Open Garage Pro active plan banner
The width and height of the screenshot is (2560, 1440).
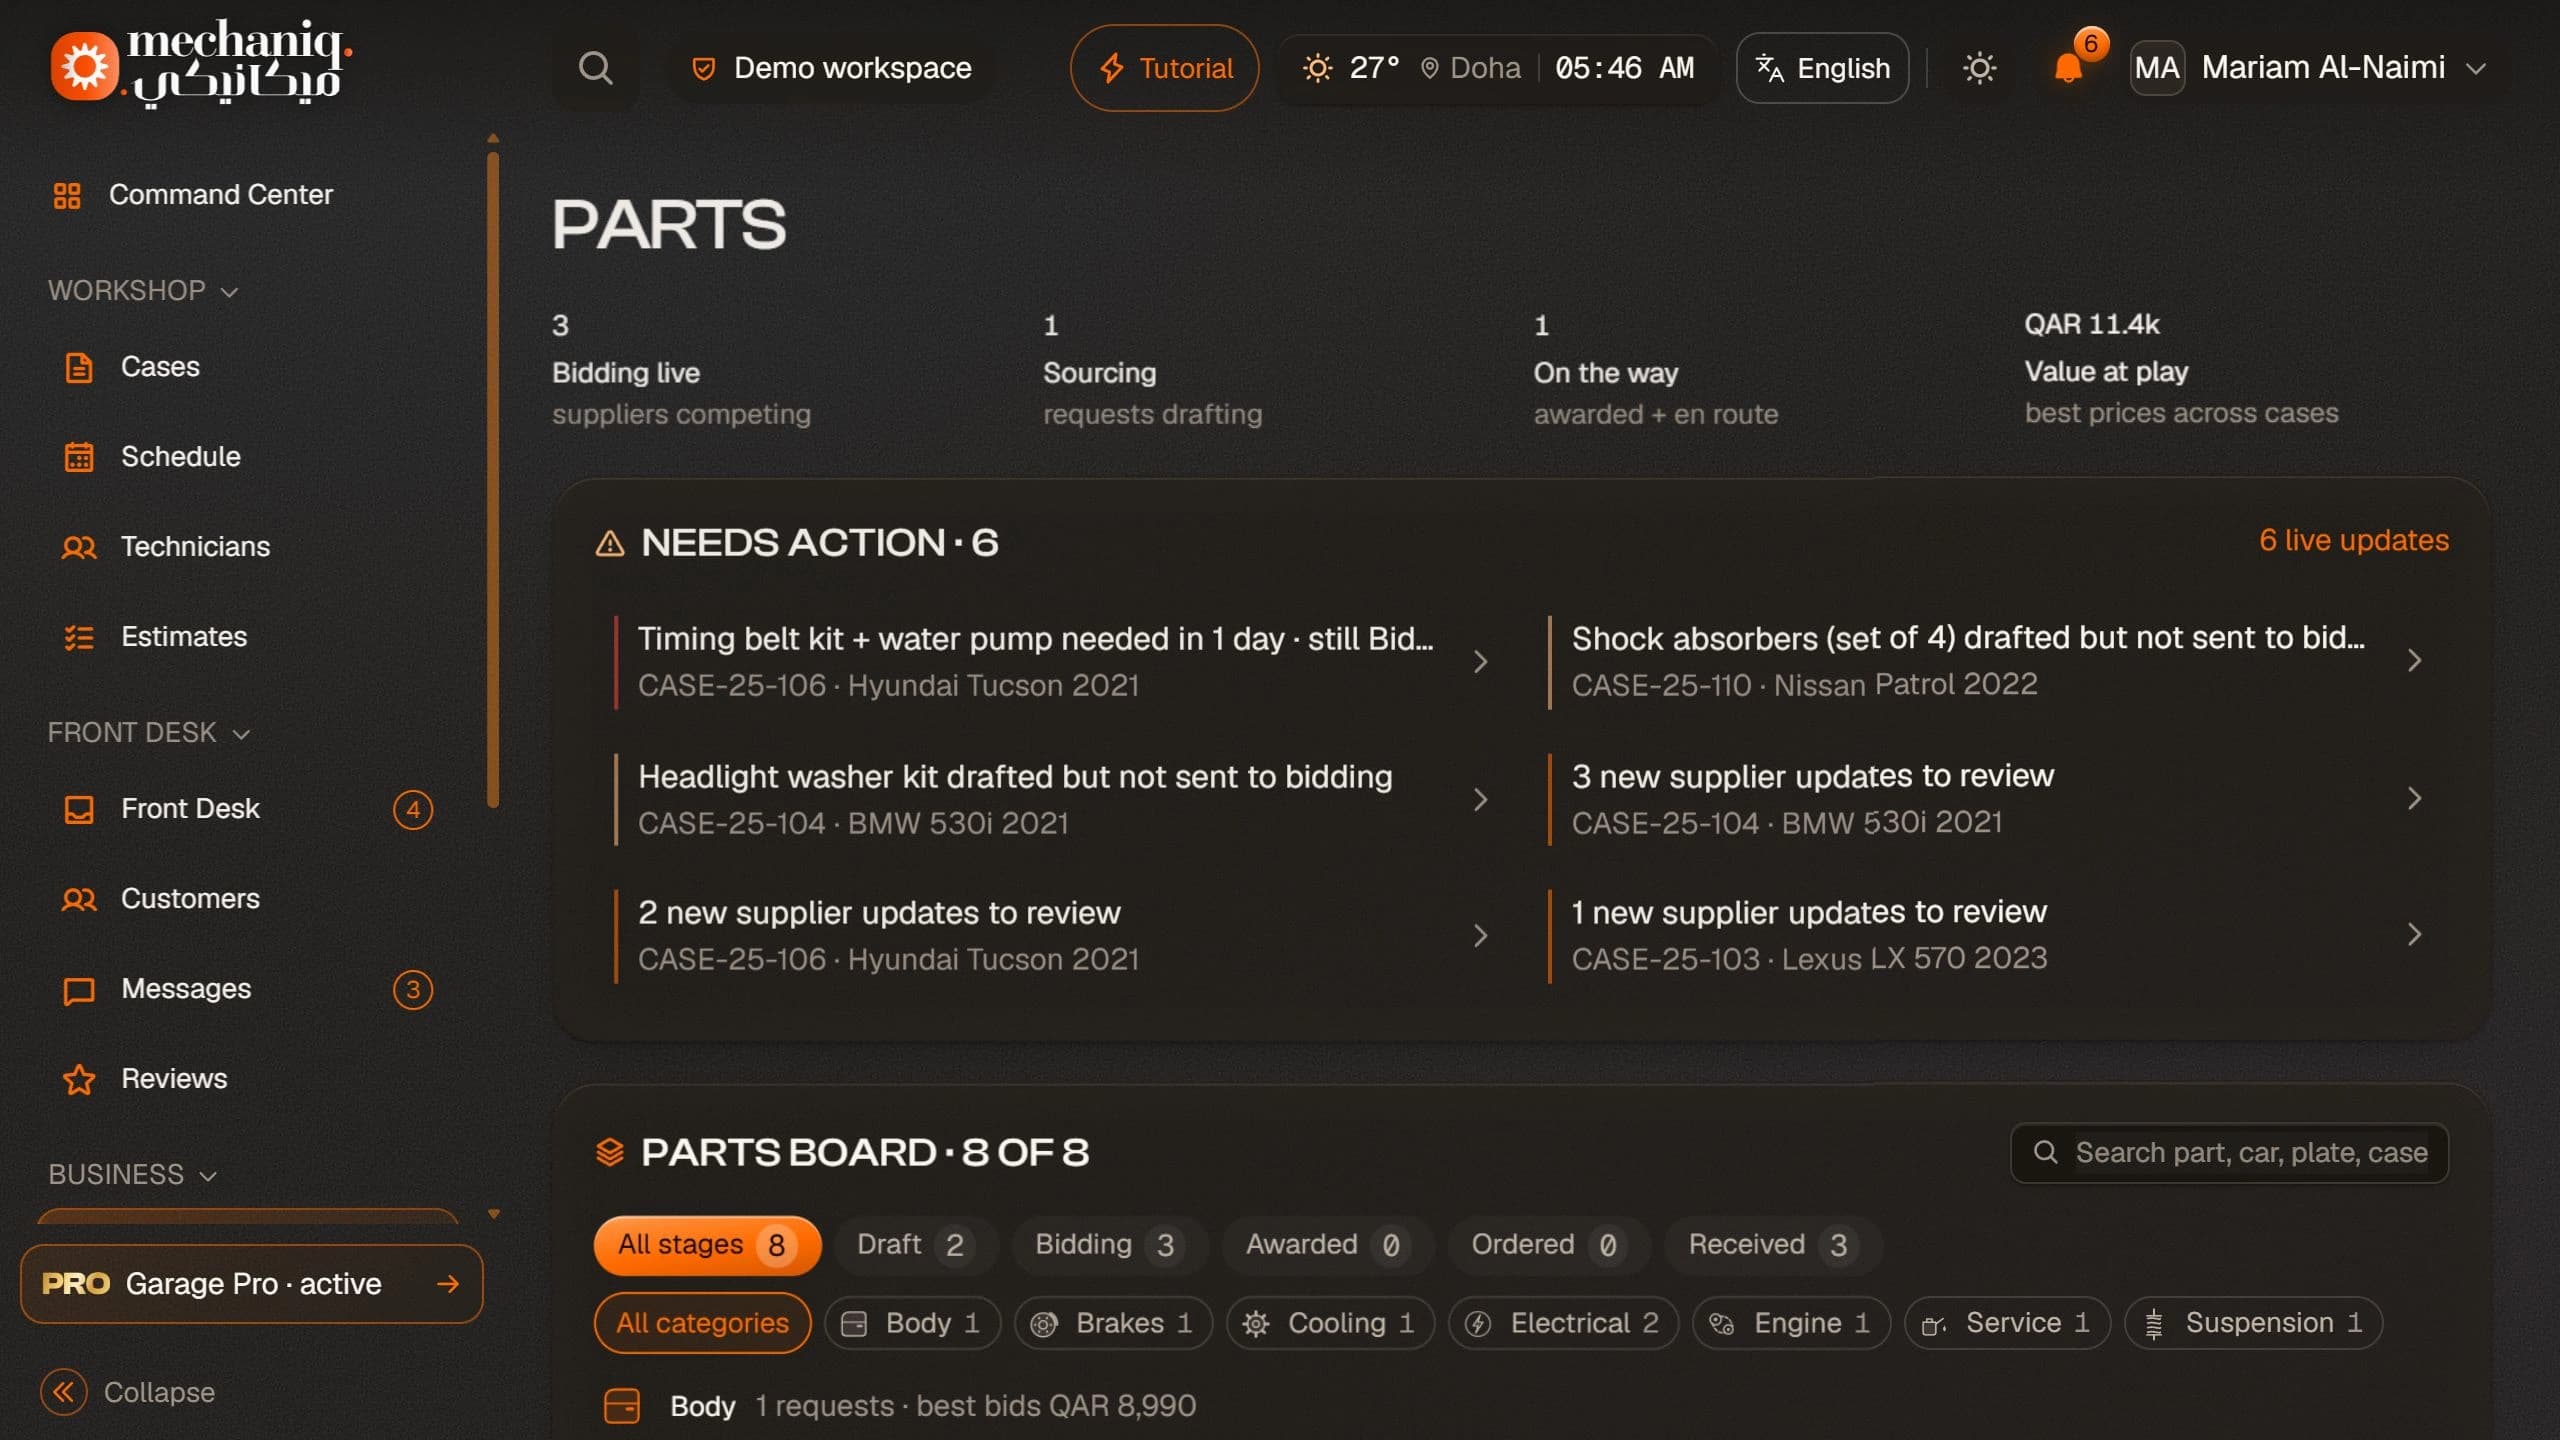pyautogui.click(x=251, y=1284)
